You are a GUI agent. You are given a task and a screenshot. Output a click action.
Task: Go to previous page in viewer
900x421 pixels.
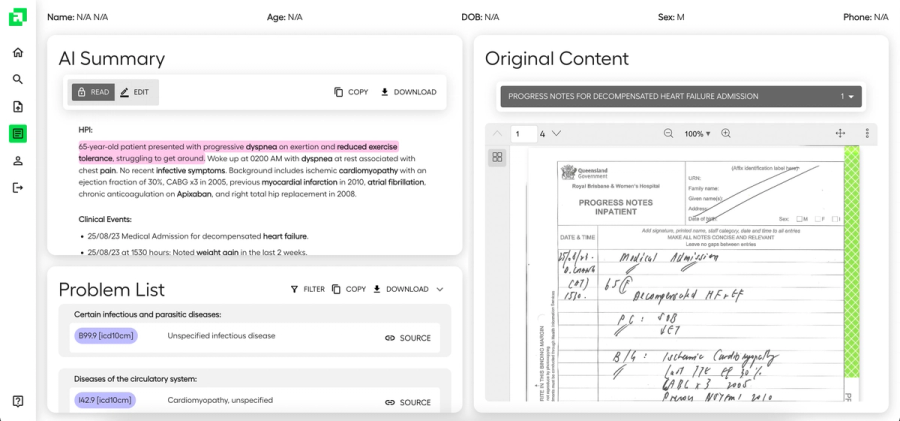point(498,134)
